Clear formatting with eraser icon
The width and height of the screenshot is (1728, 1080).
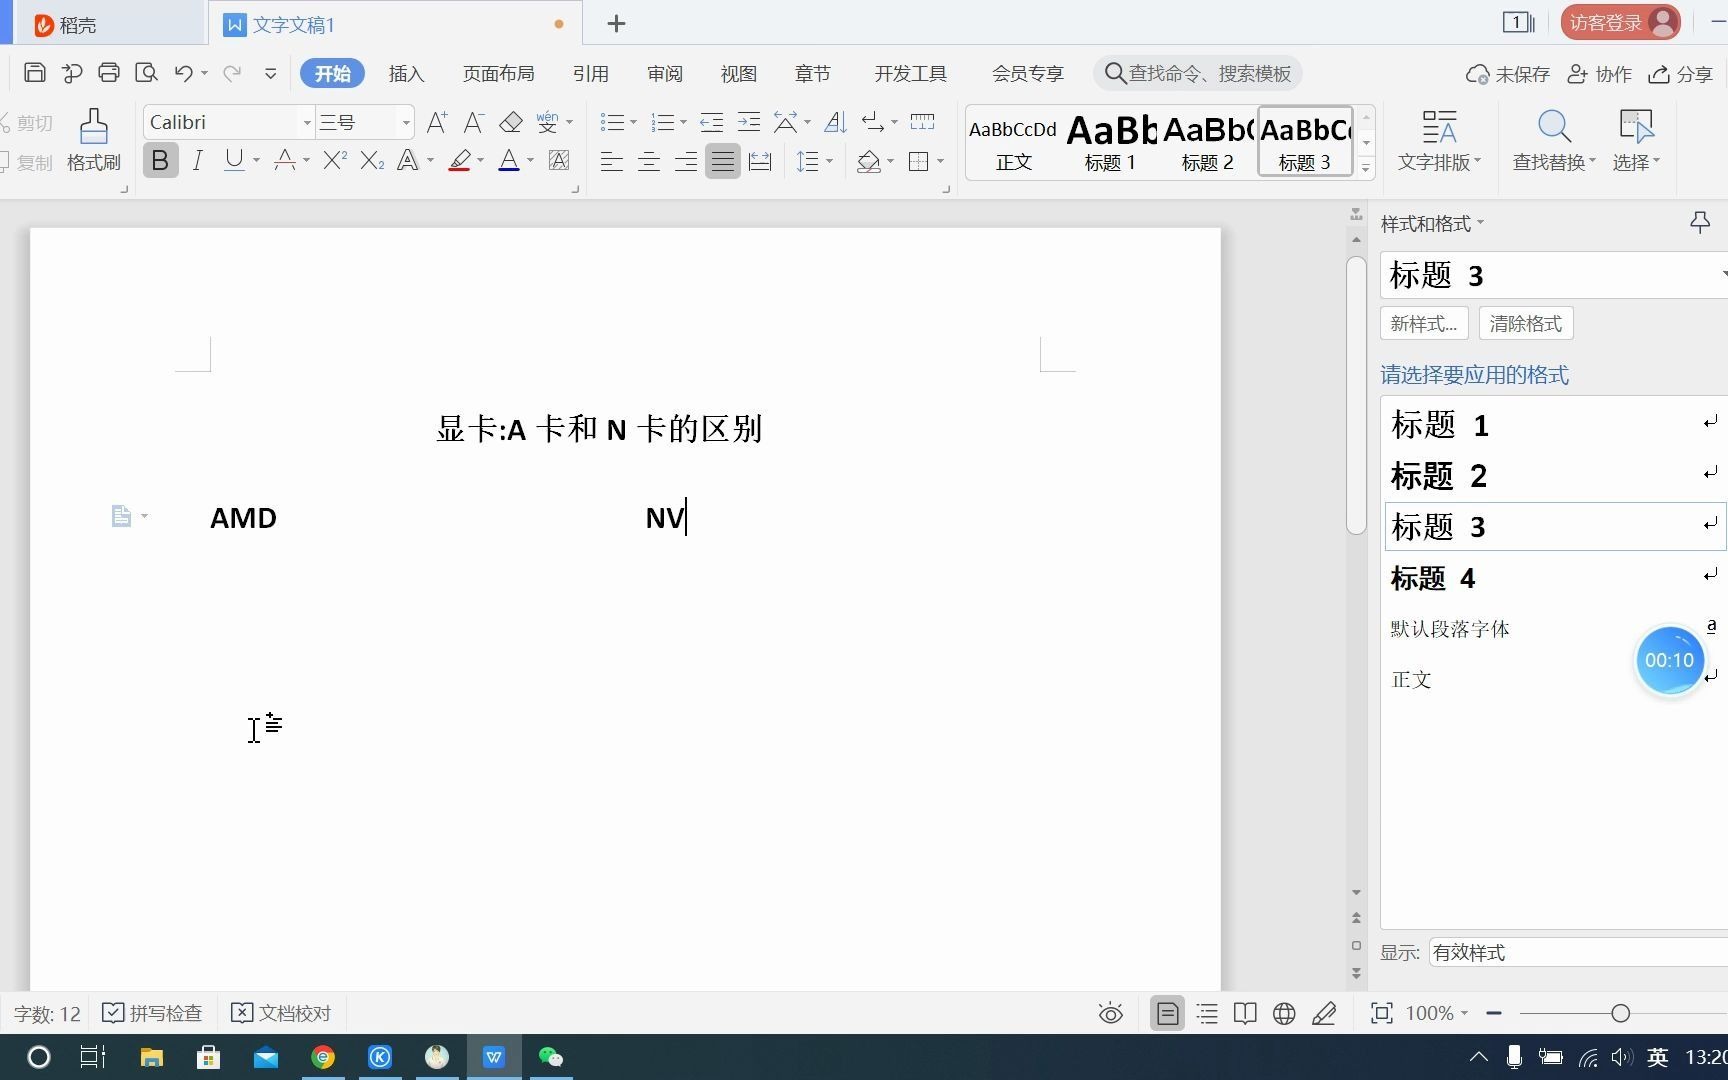point(511,122)
